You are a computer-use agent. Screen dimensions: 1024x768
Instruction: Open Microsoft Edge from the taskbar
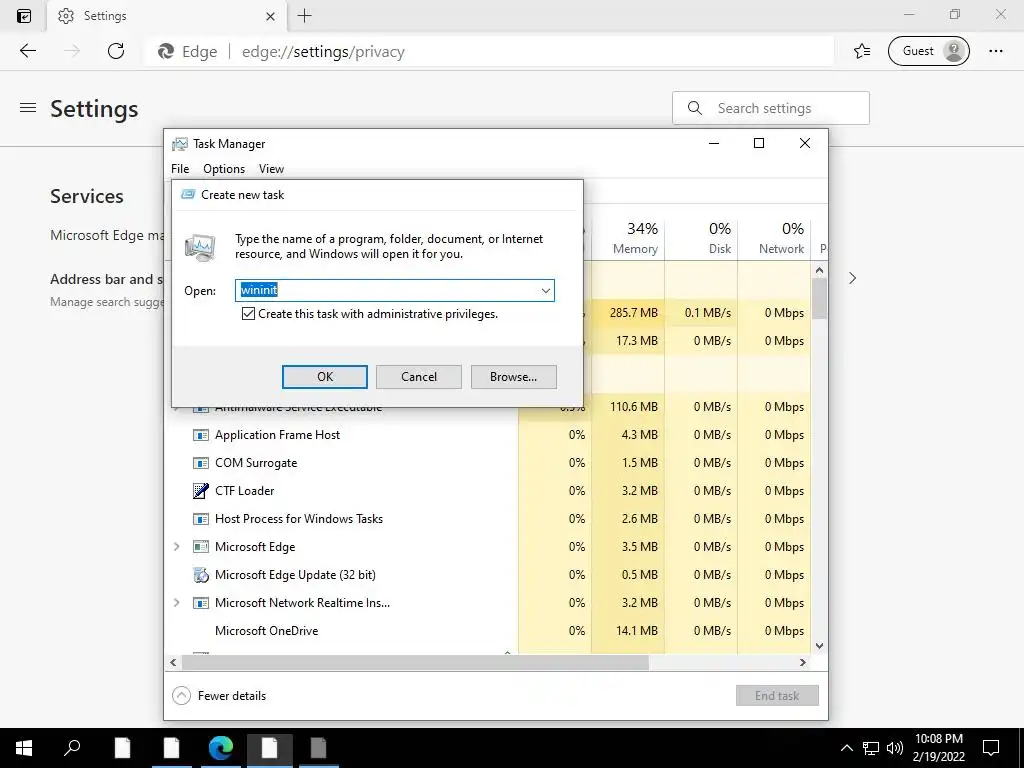coord(221,748)
